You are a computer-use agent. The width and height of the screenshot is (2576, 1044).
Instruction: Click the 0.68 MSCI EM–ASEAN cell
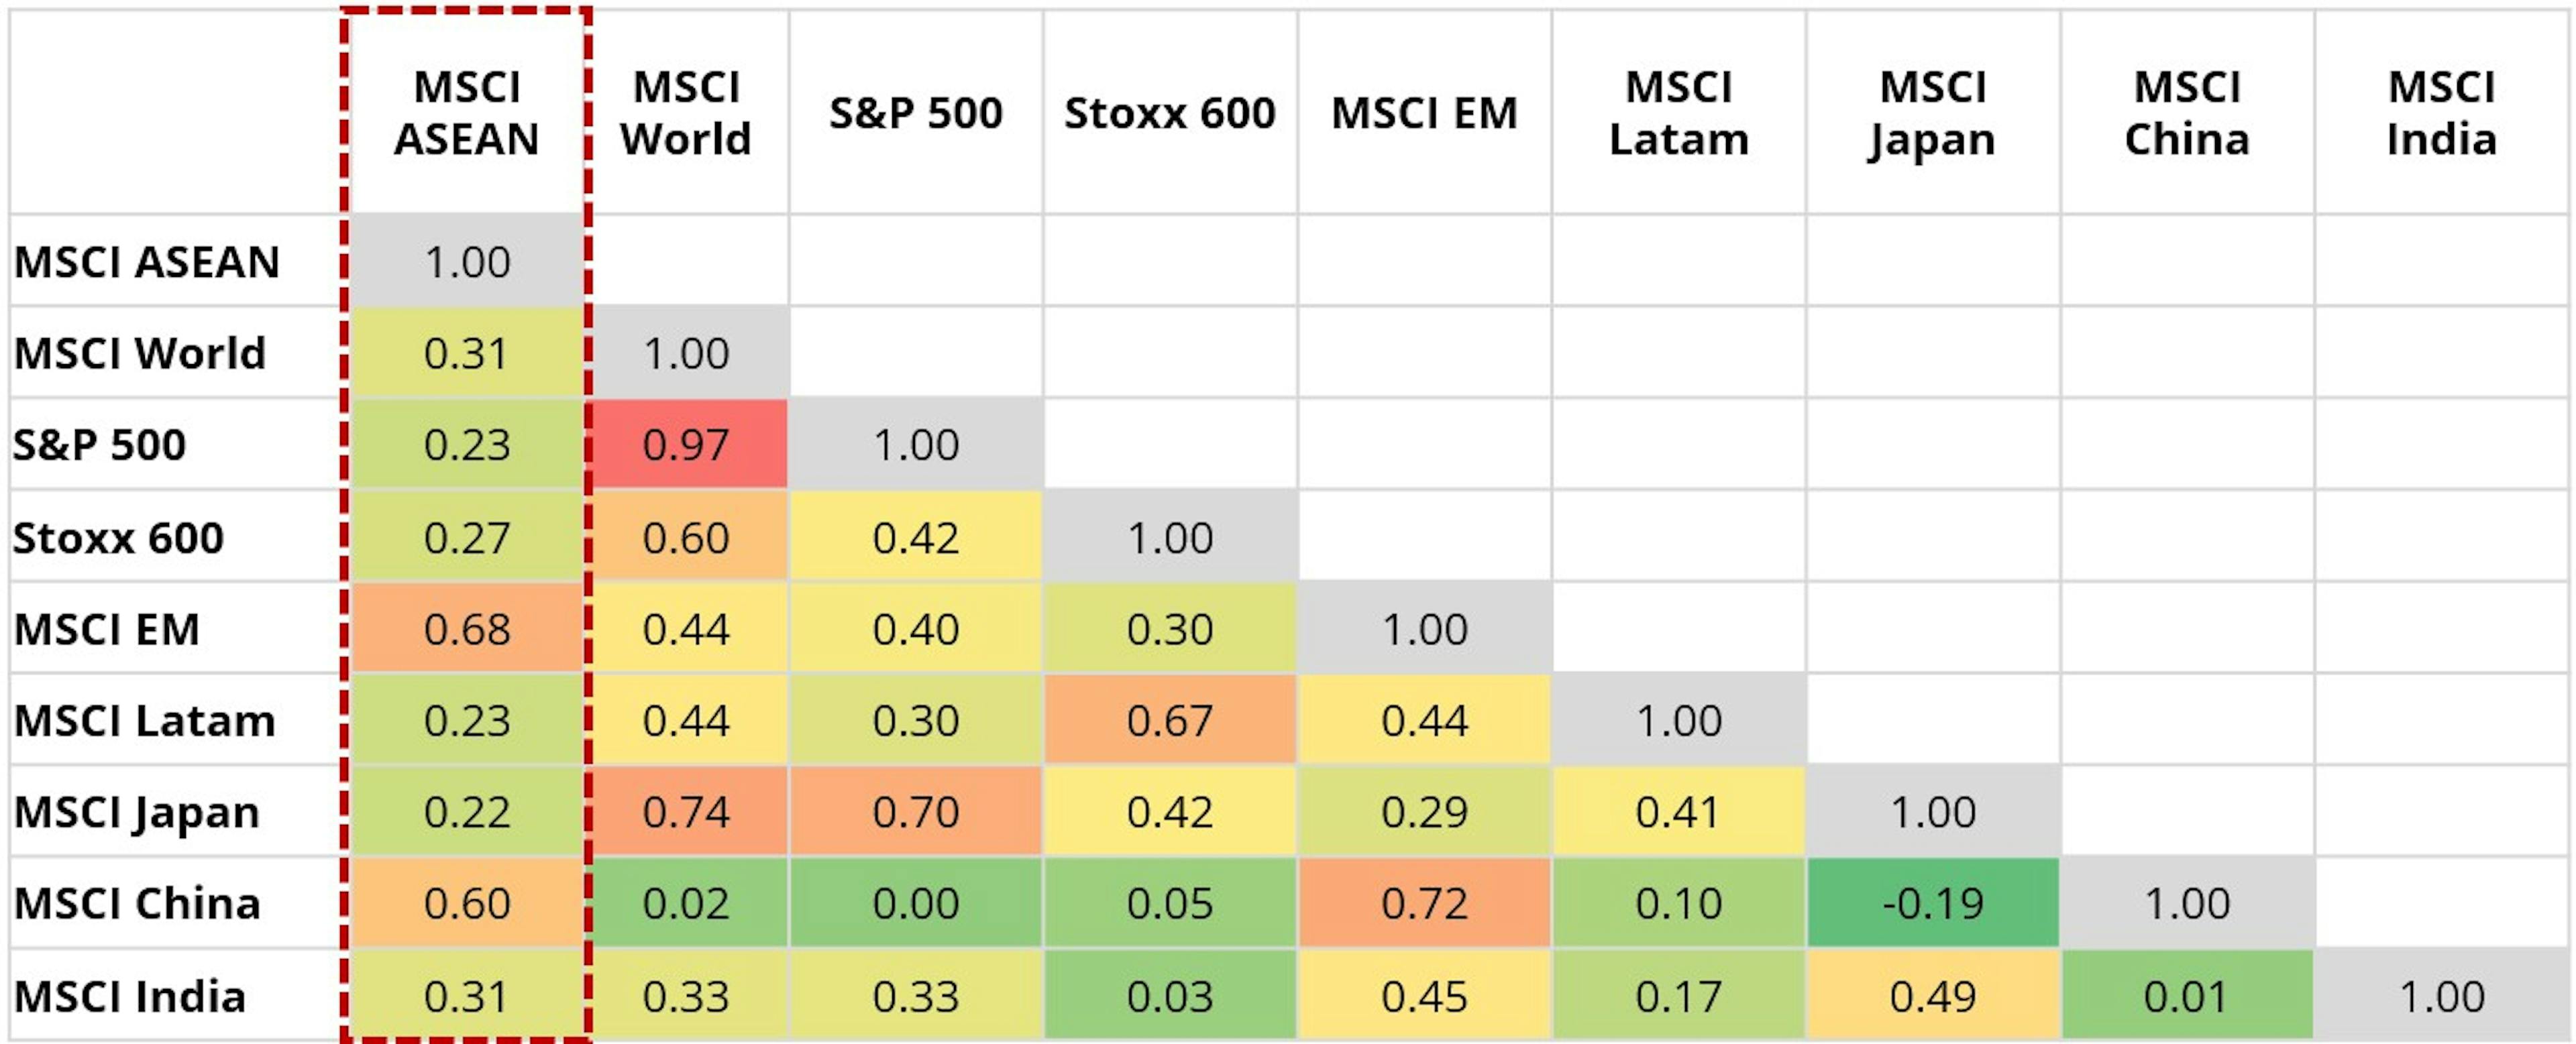[x=466, y=629]
